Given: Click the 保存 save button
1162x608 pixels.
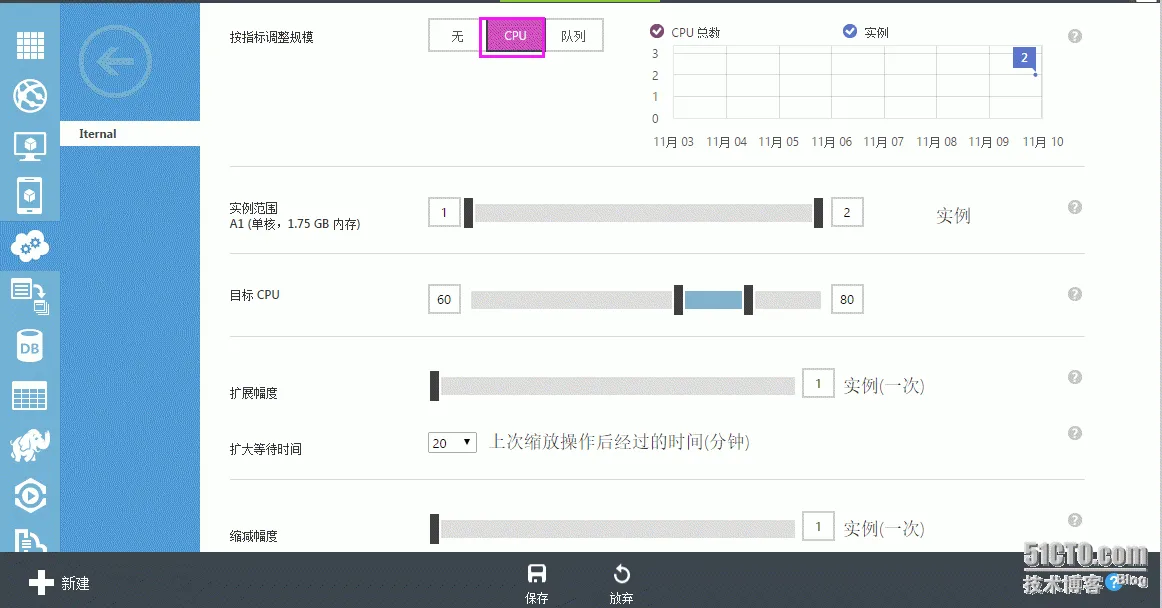Looking at the screenshot, I should tap(536, 580).
